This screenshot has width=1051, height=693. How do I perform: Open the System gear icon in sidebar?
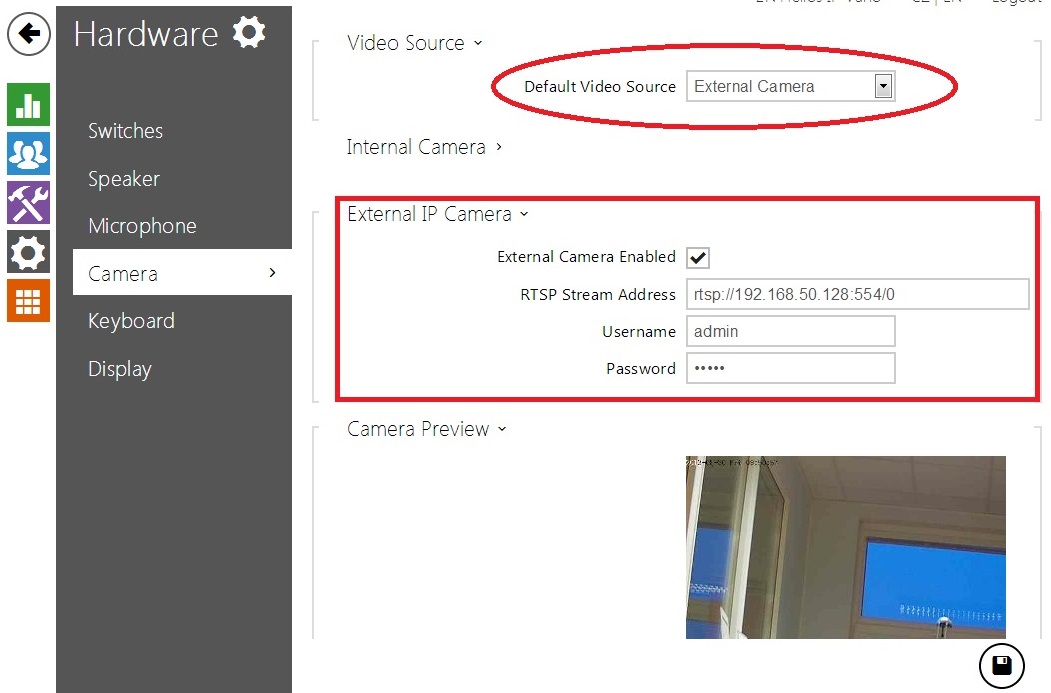28,252
